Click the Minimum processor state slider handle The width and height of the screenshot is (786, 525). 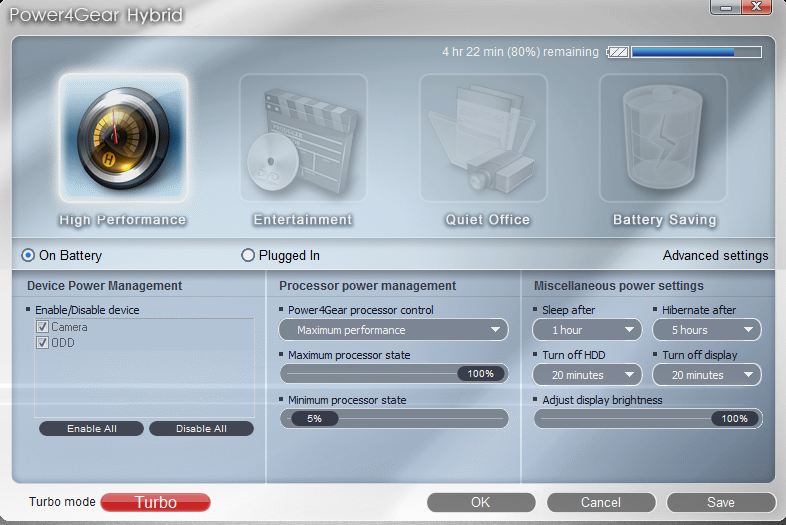coord(314,418)
